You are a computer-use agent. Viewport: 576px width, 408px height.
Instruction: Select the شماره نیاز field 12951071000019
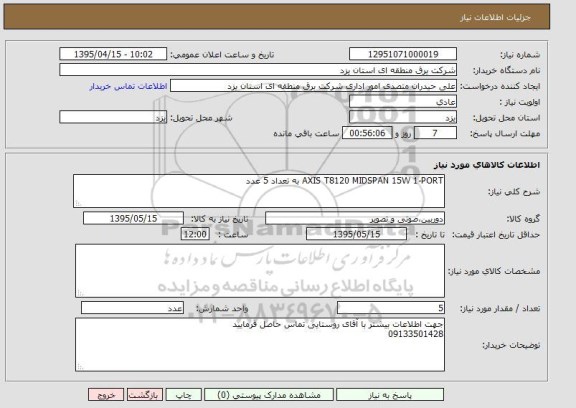click(403, 54)
